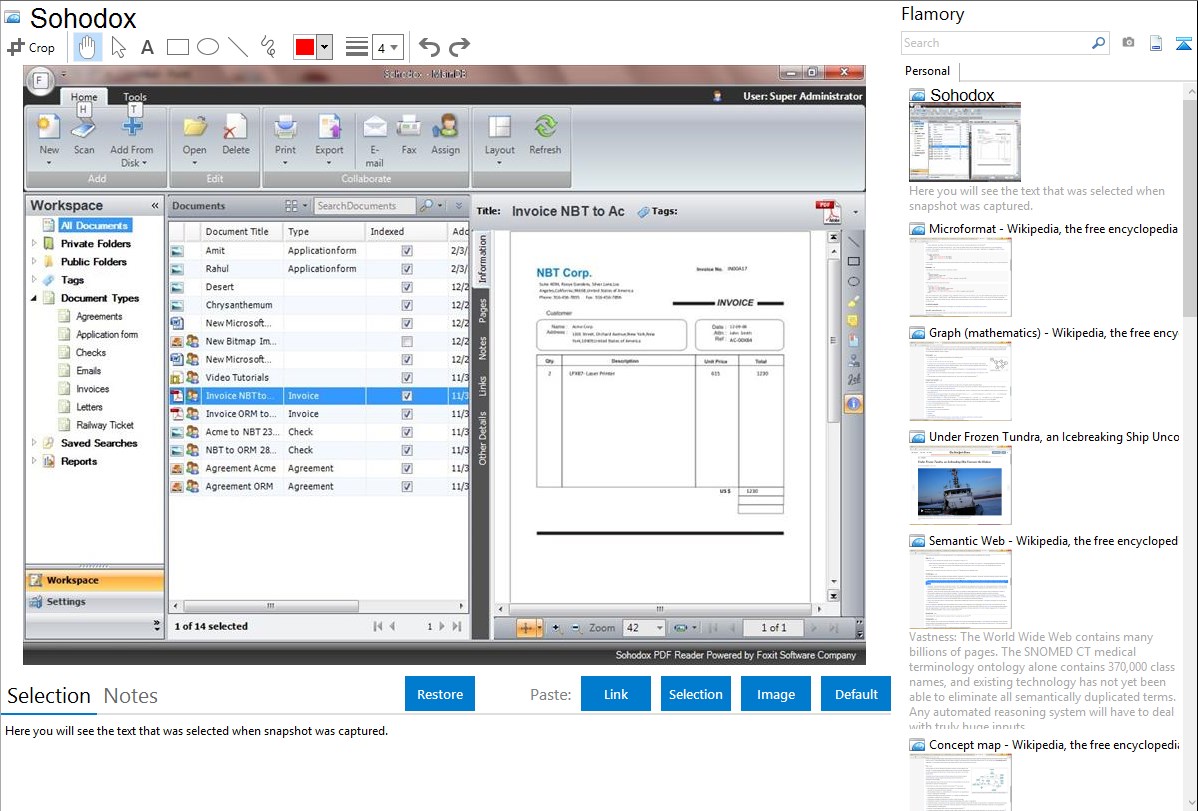Select the text annotation tool
This screenshot has width=1198, height=811.
147,47
